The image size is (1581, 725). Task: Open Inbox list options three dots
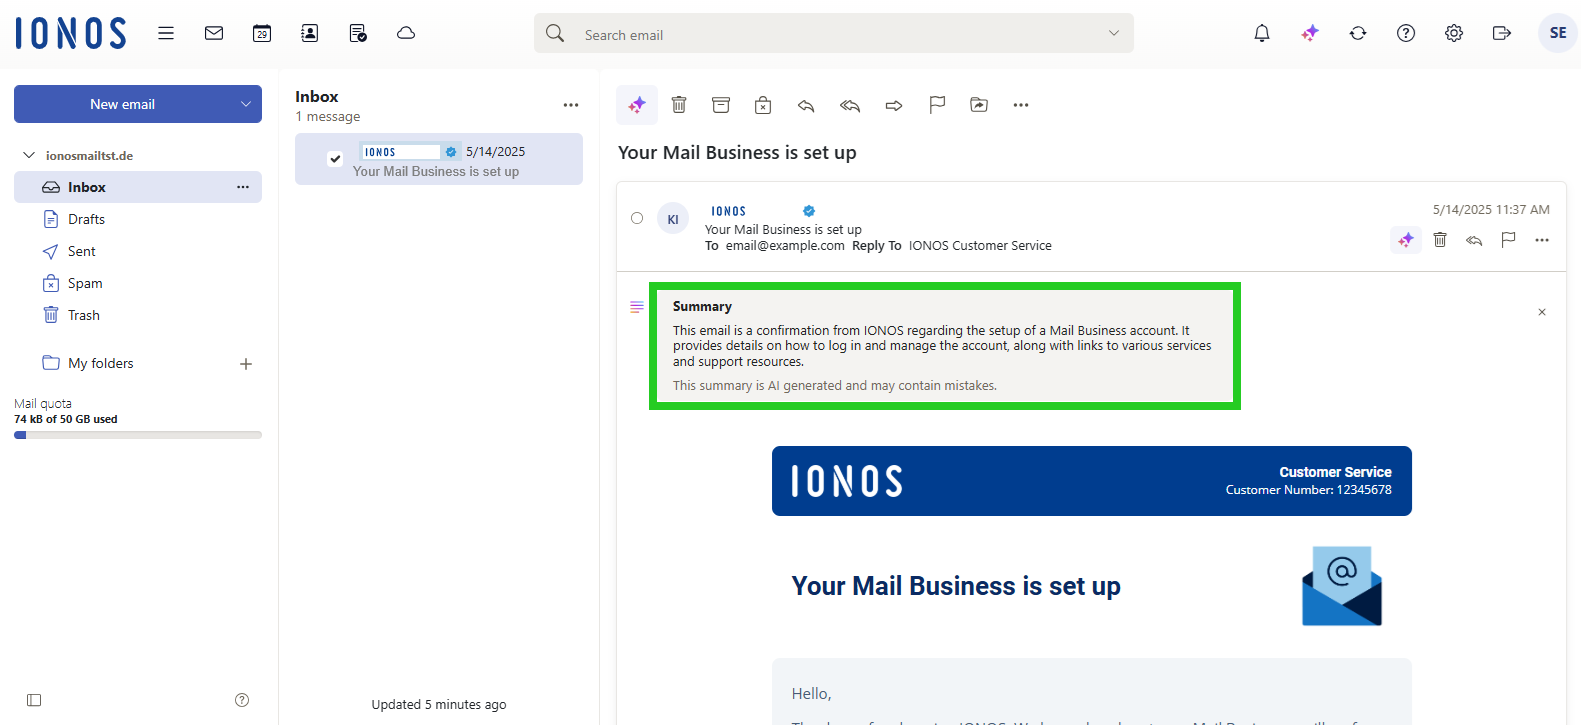pos(571,105)
